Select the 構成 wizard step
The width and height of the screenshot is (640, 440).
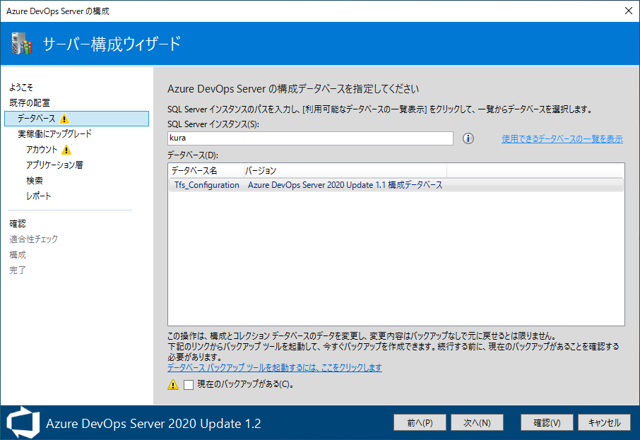click(x=18, y=255)
